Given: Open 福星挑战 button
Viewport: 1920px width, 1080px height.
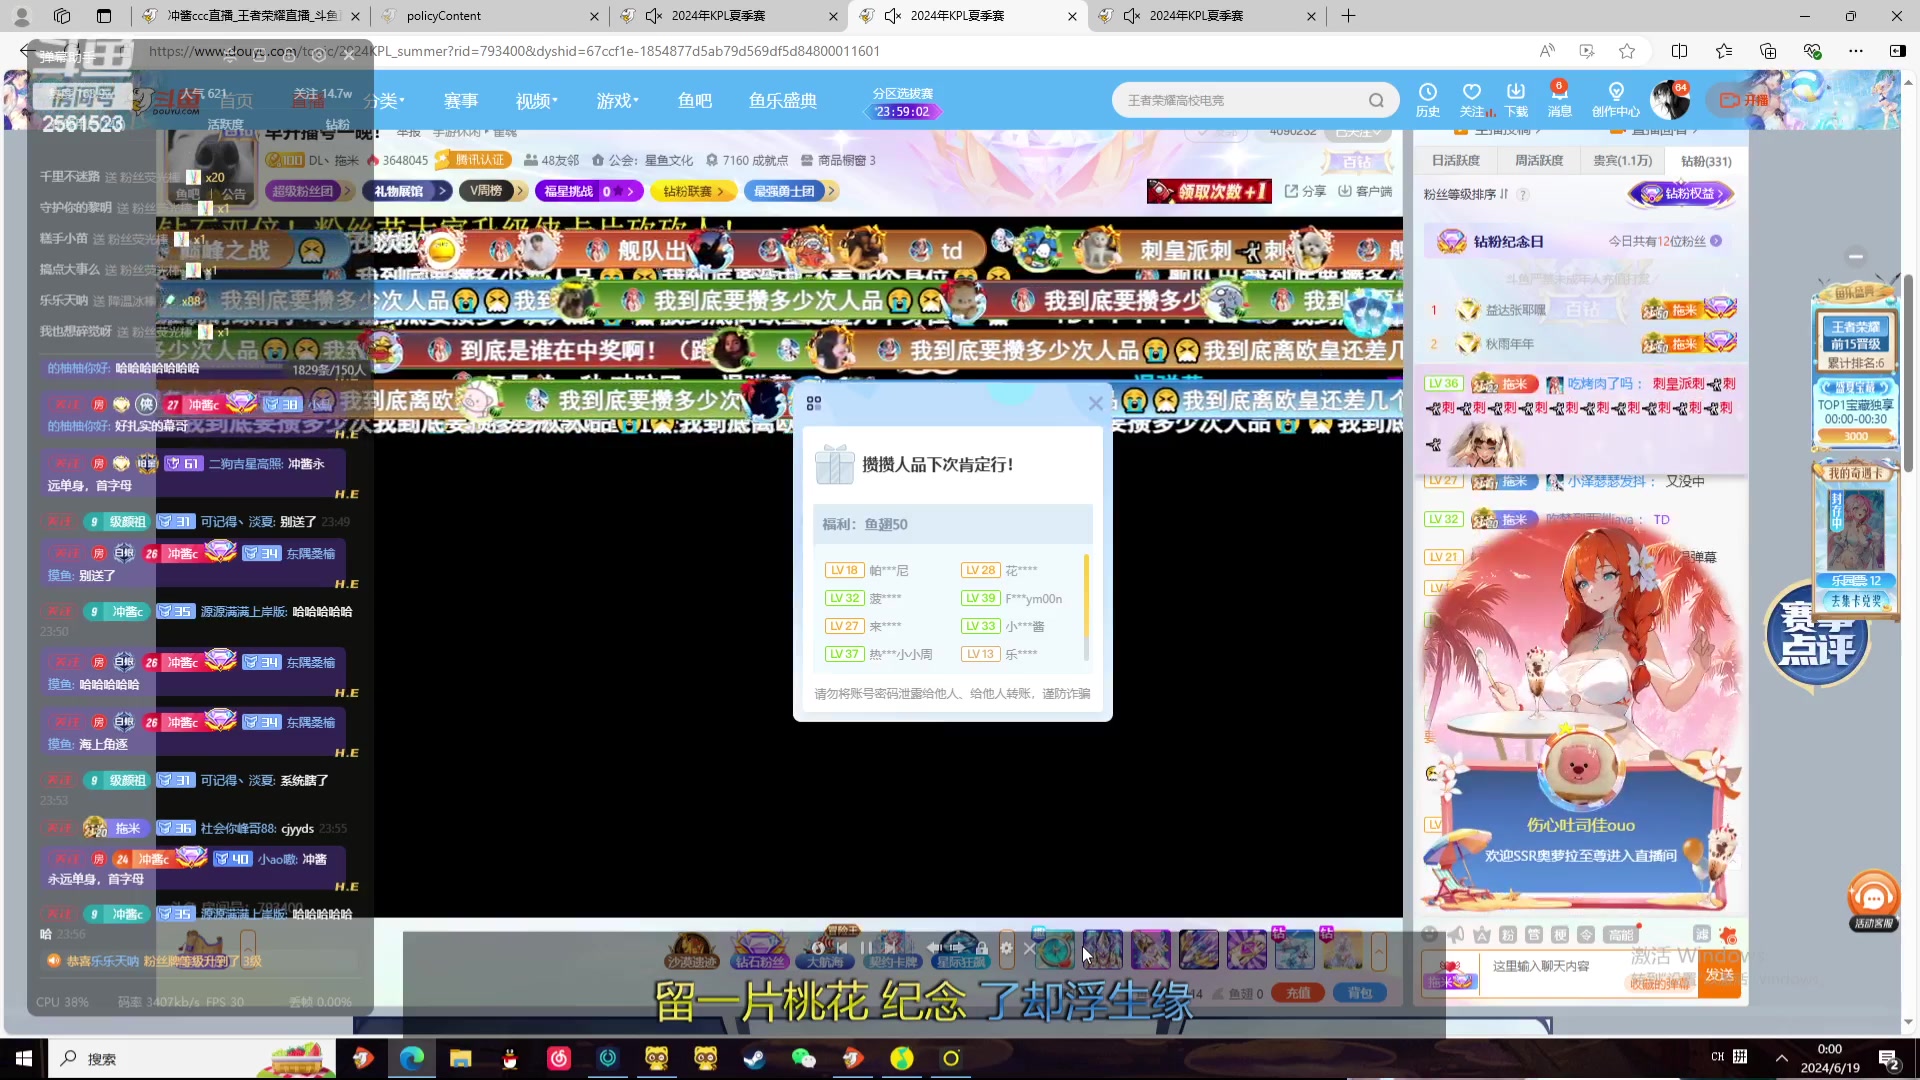Looking at the screenshot, I should (x=589, y=191).
